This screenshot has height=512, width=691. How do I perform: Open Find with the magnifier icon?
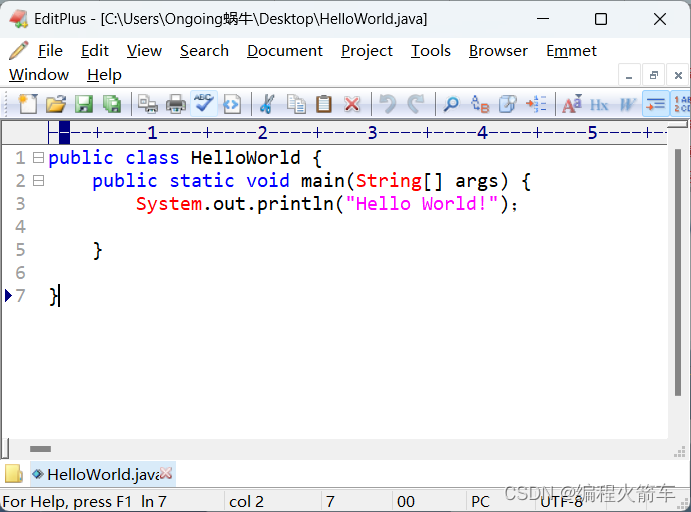pos(451,104)
